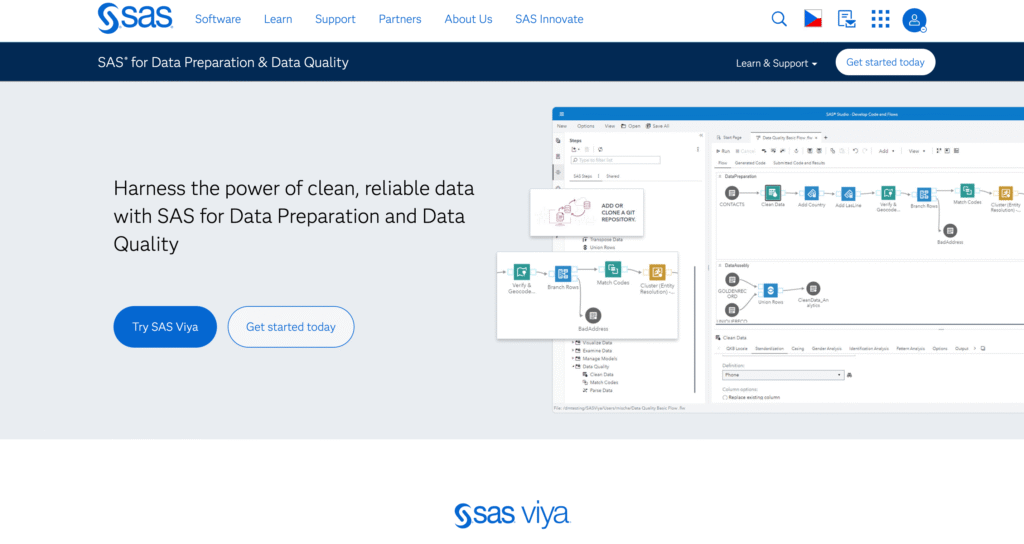Open the site search magnifier icon

click(x=778, y=19)
